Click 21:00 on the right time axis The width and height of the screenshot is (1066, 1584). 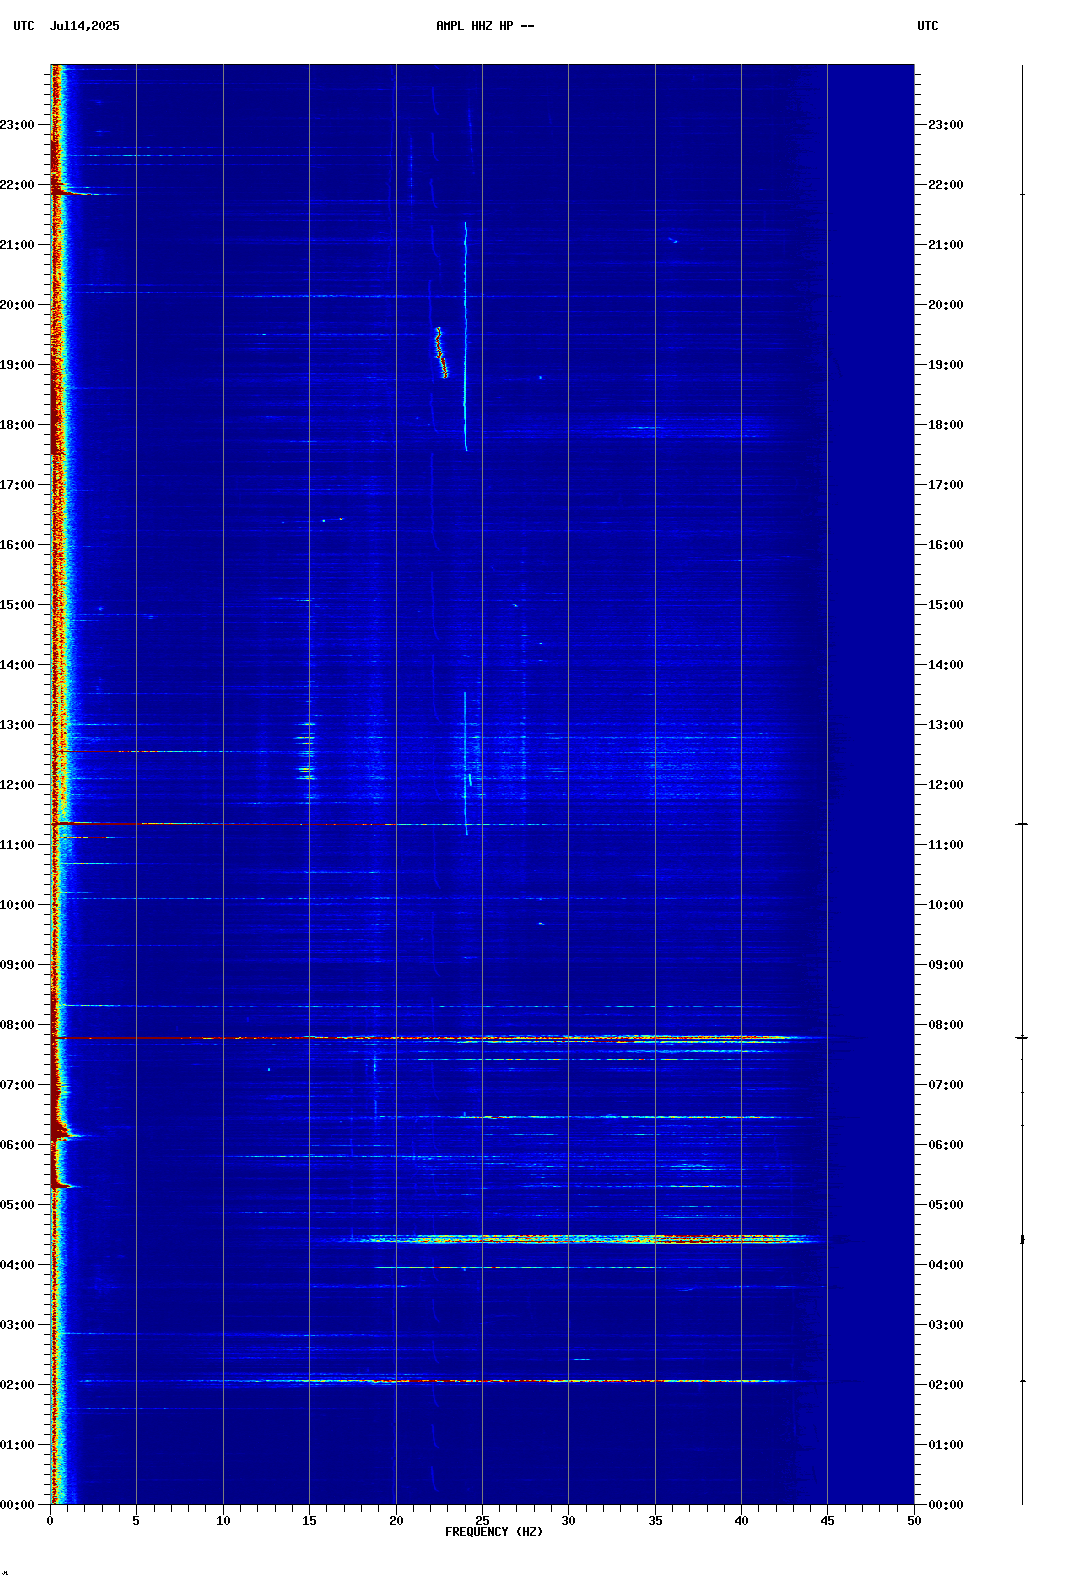[x=946, y=245]
